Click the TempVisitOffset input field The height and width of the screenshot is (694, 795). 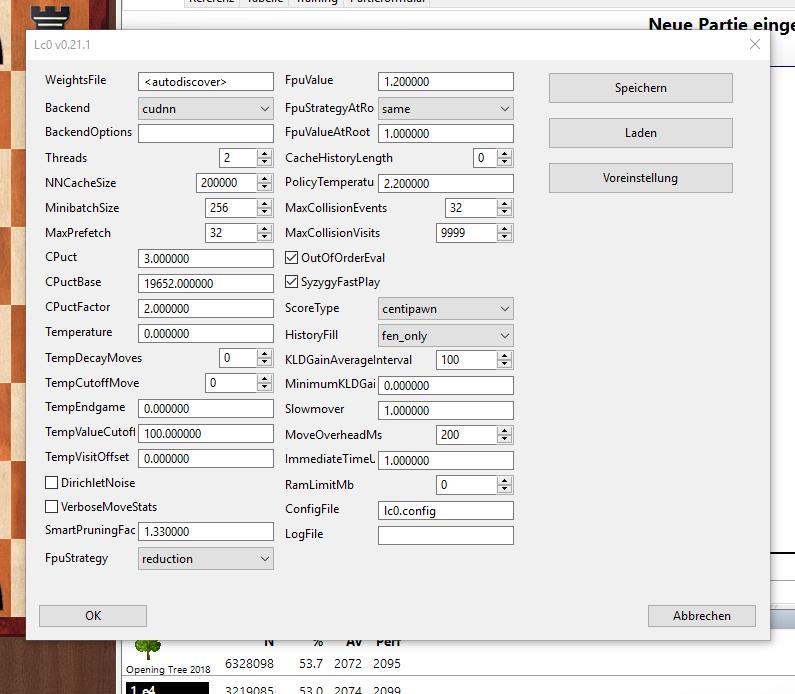point(206,458)
